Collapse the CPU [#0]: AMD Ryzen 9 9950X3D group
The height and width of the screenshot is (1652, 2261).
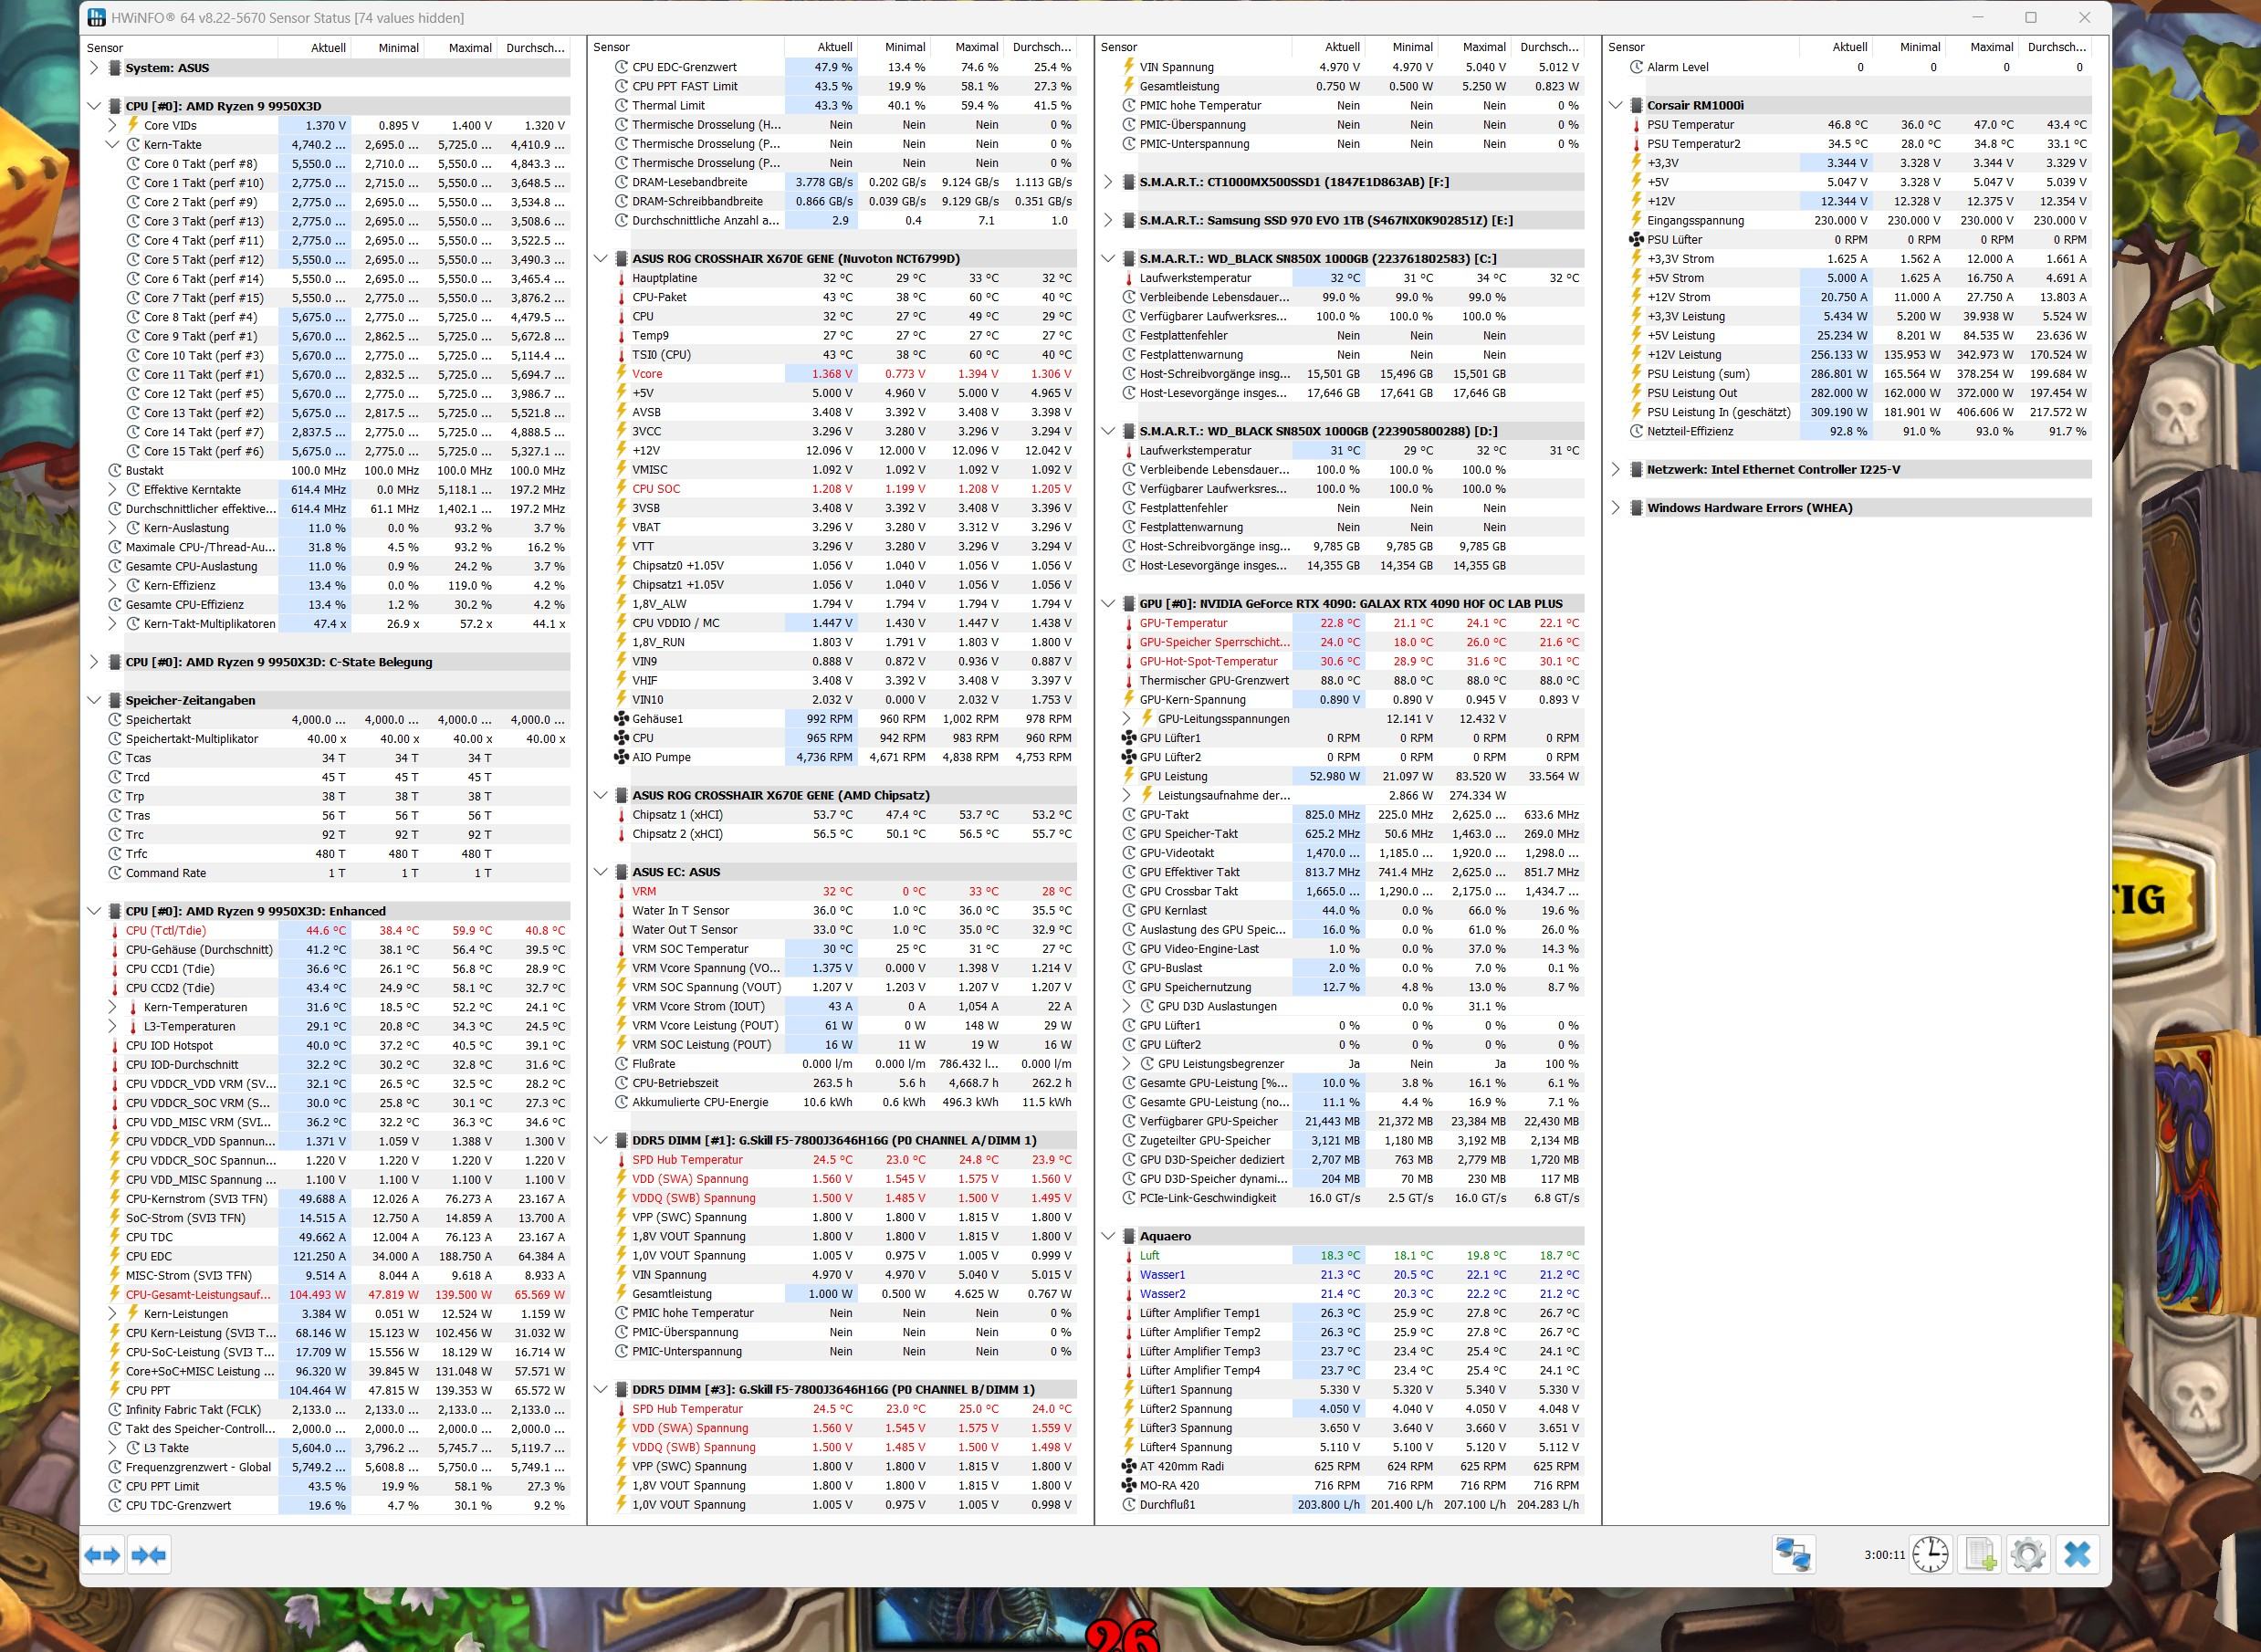pos(94,106)
